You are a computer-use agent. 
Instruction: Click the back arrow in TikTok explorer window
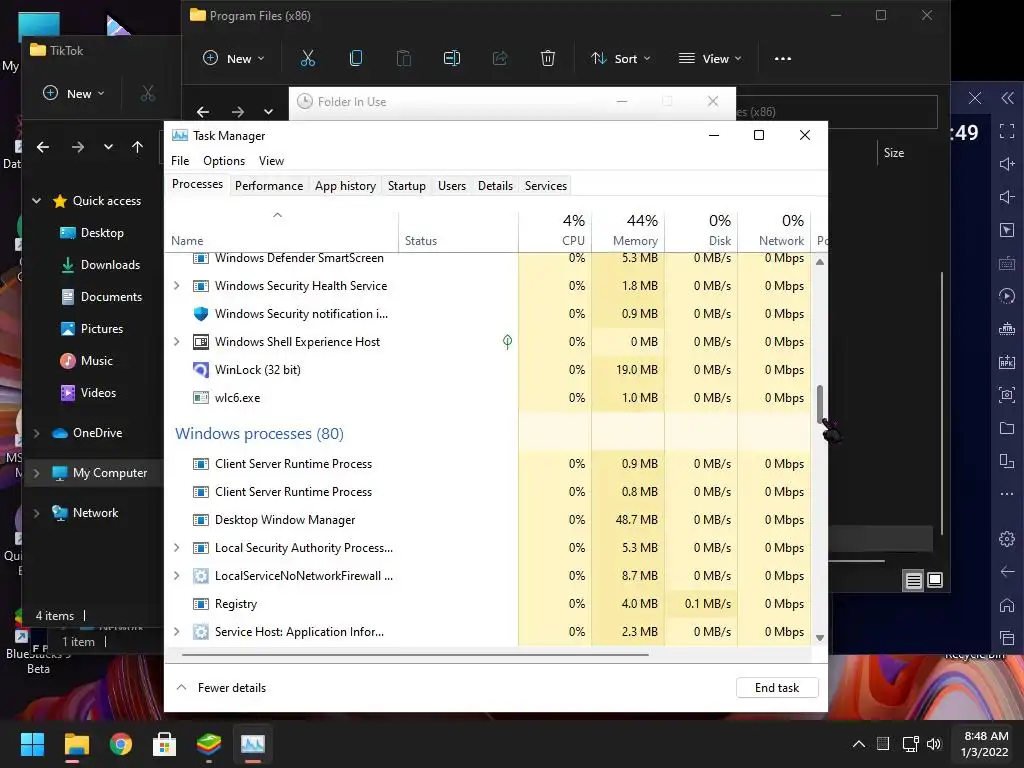click(x=43, y=147)
